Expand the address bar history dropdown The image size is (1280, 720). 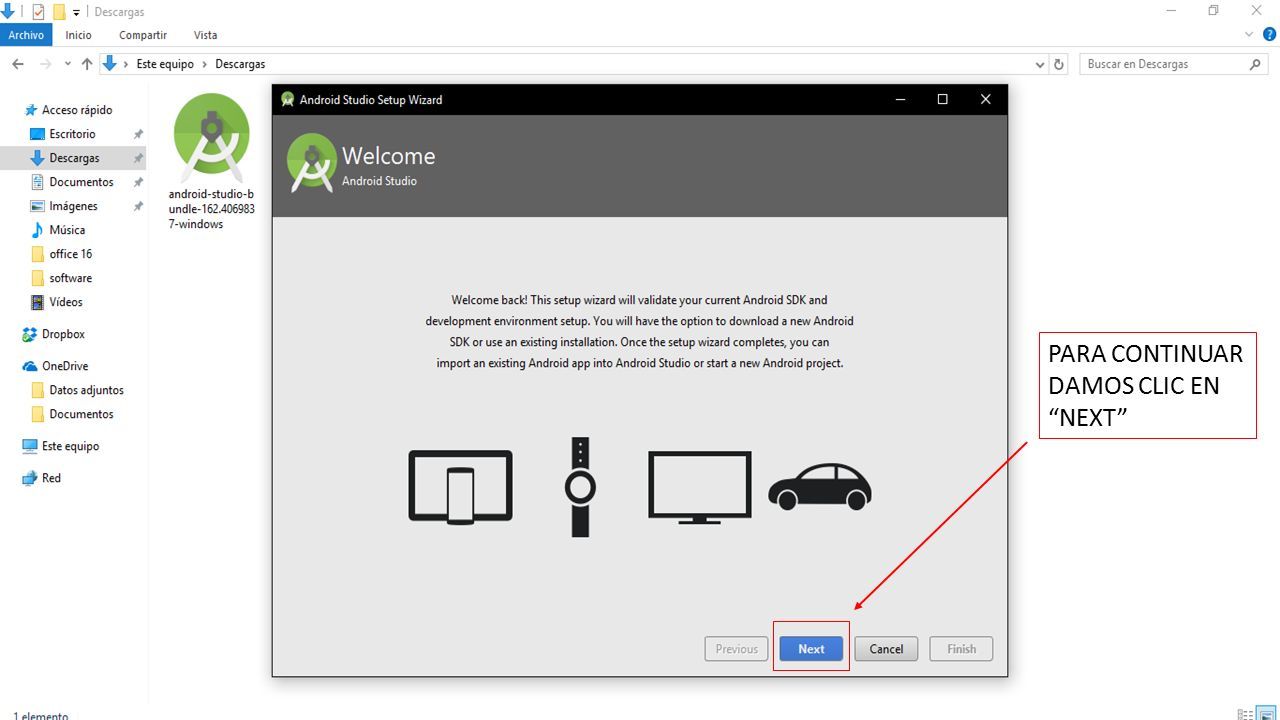(x=1039, y=64)
